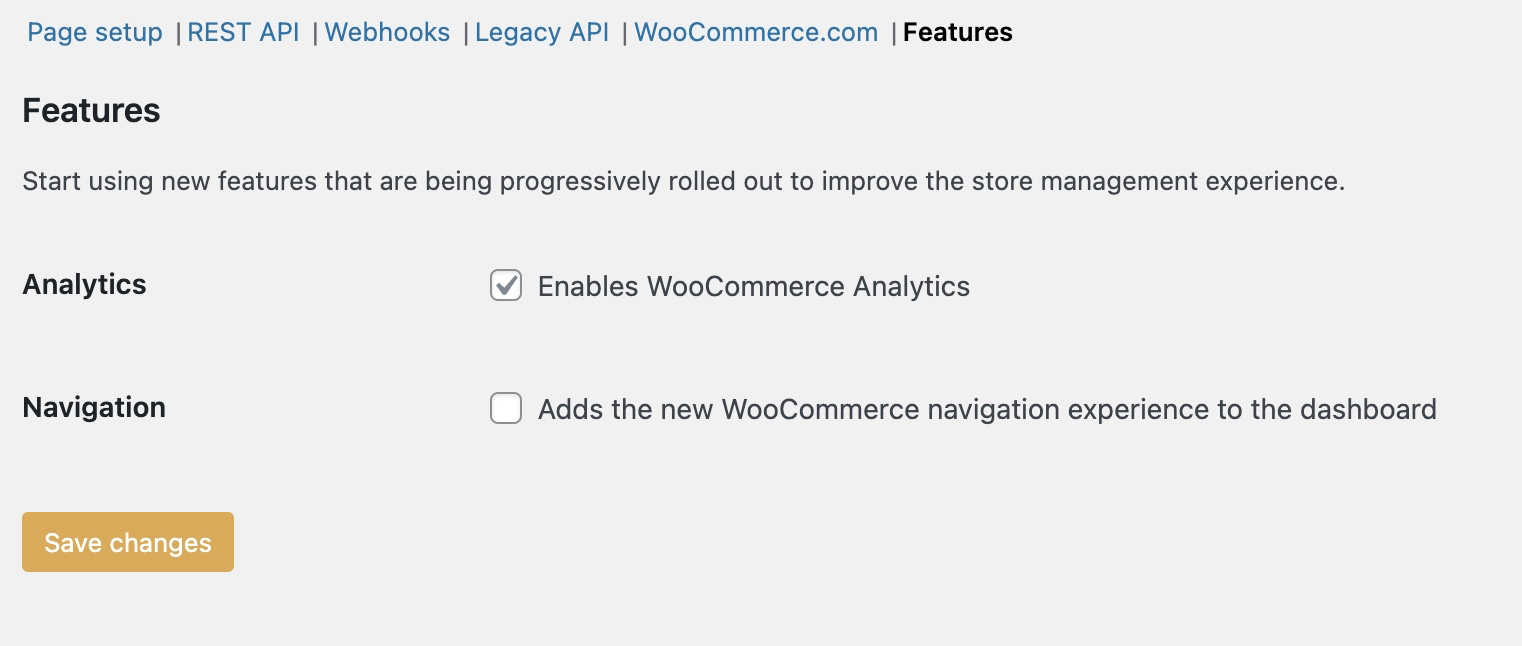Click the Enables WooCommerce Analytics label text

(x=754, y=286)
